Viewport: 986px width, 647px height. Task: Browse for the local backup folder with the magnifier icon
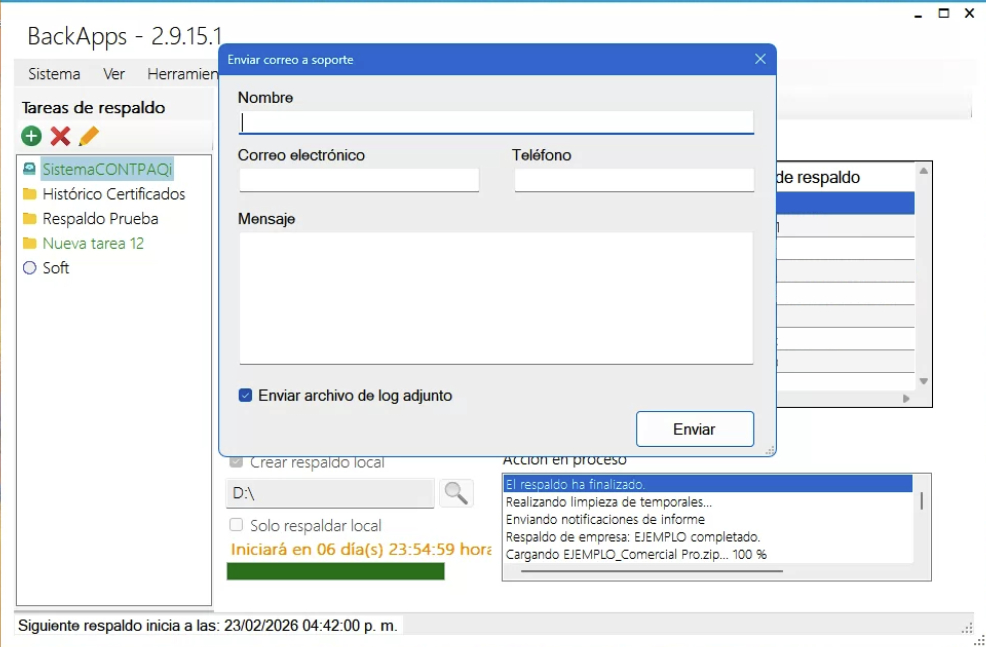[x=456, y=493]
